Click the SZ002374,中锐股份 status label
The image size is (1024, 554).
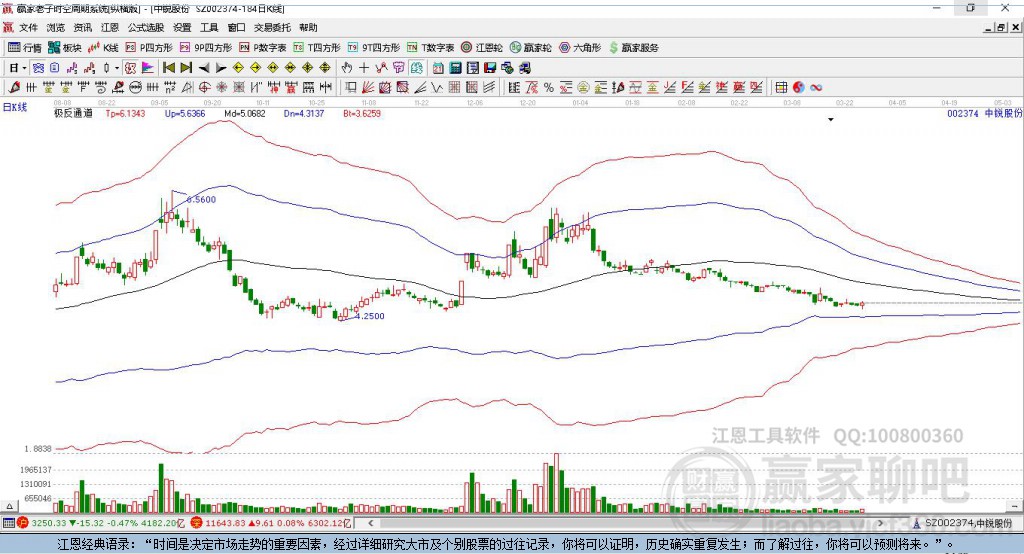968,523
